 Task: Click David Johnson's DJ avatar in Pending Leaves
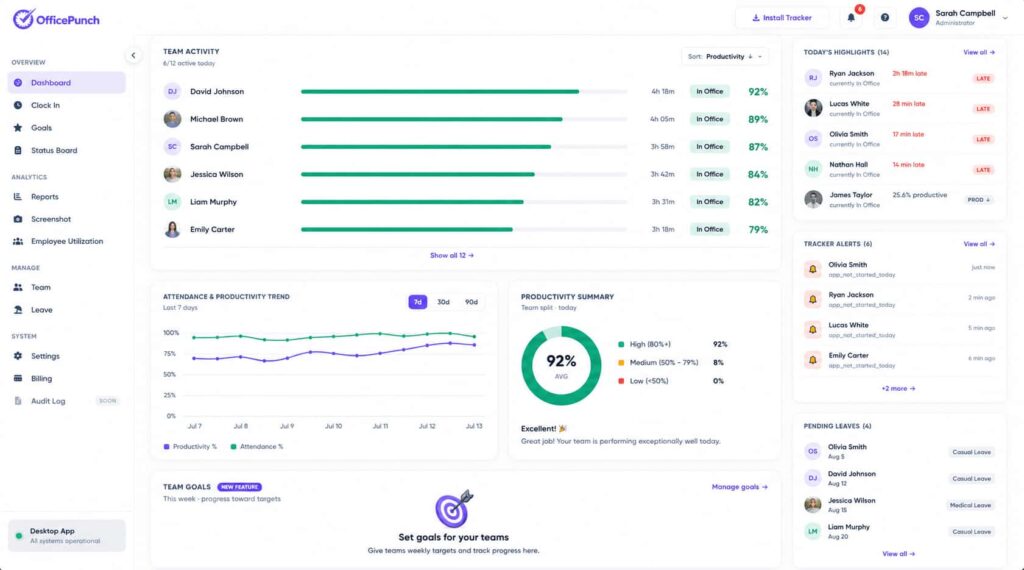pos(812,478)
